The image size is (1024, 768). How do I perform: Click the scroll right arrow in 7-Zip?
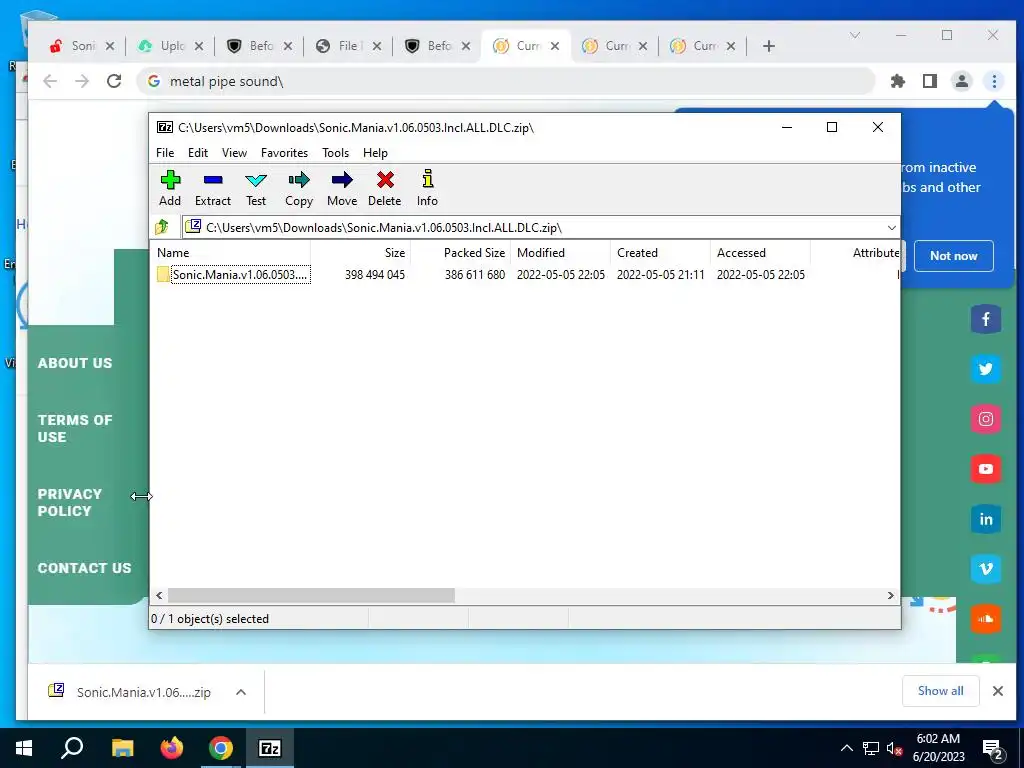click(890, 596)
